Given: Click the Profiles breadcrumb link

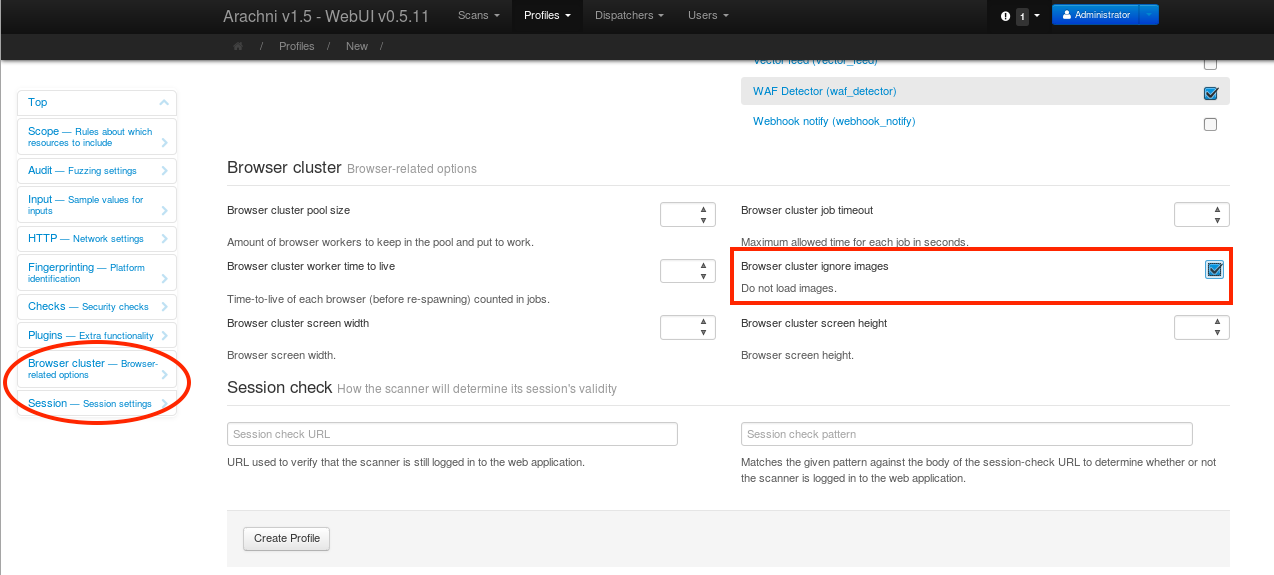Looking at the screenshot, I should (296, 46).
